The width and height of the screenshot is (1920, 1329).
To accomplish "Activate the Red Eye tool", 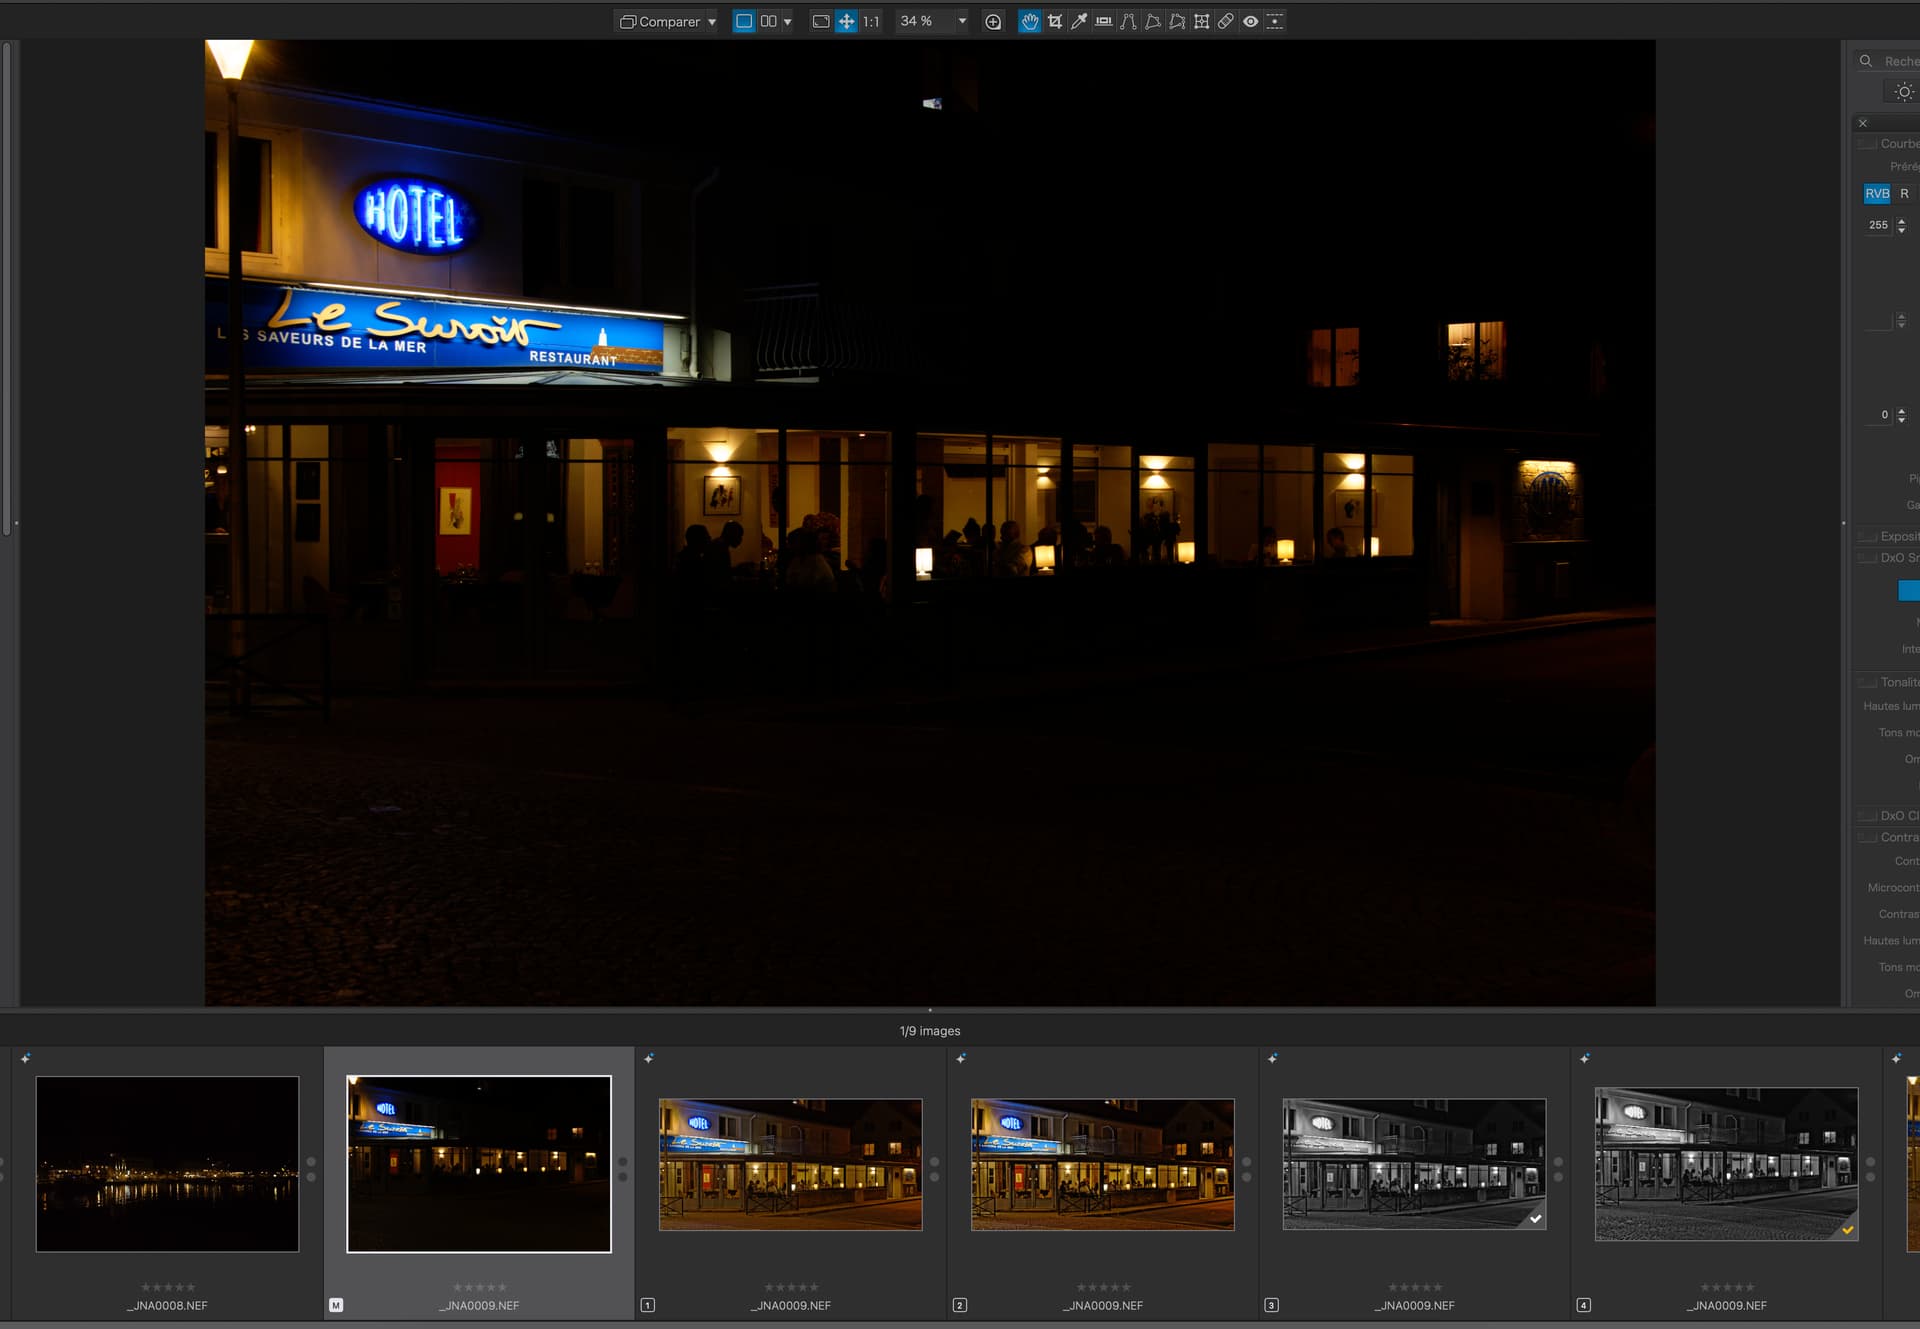I will 1250,21.
